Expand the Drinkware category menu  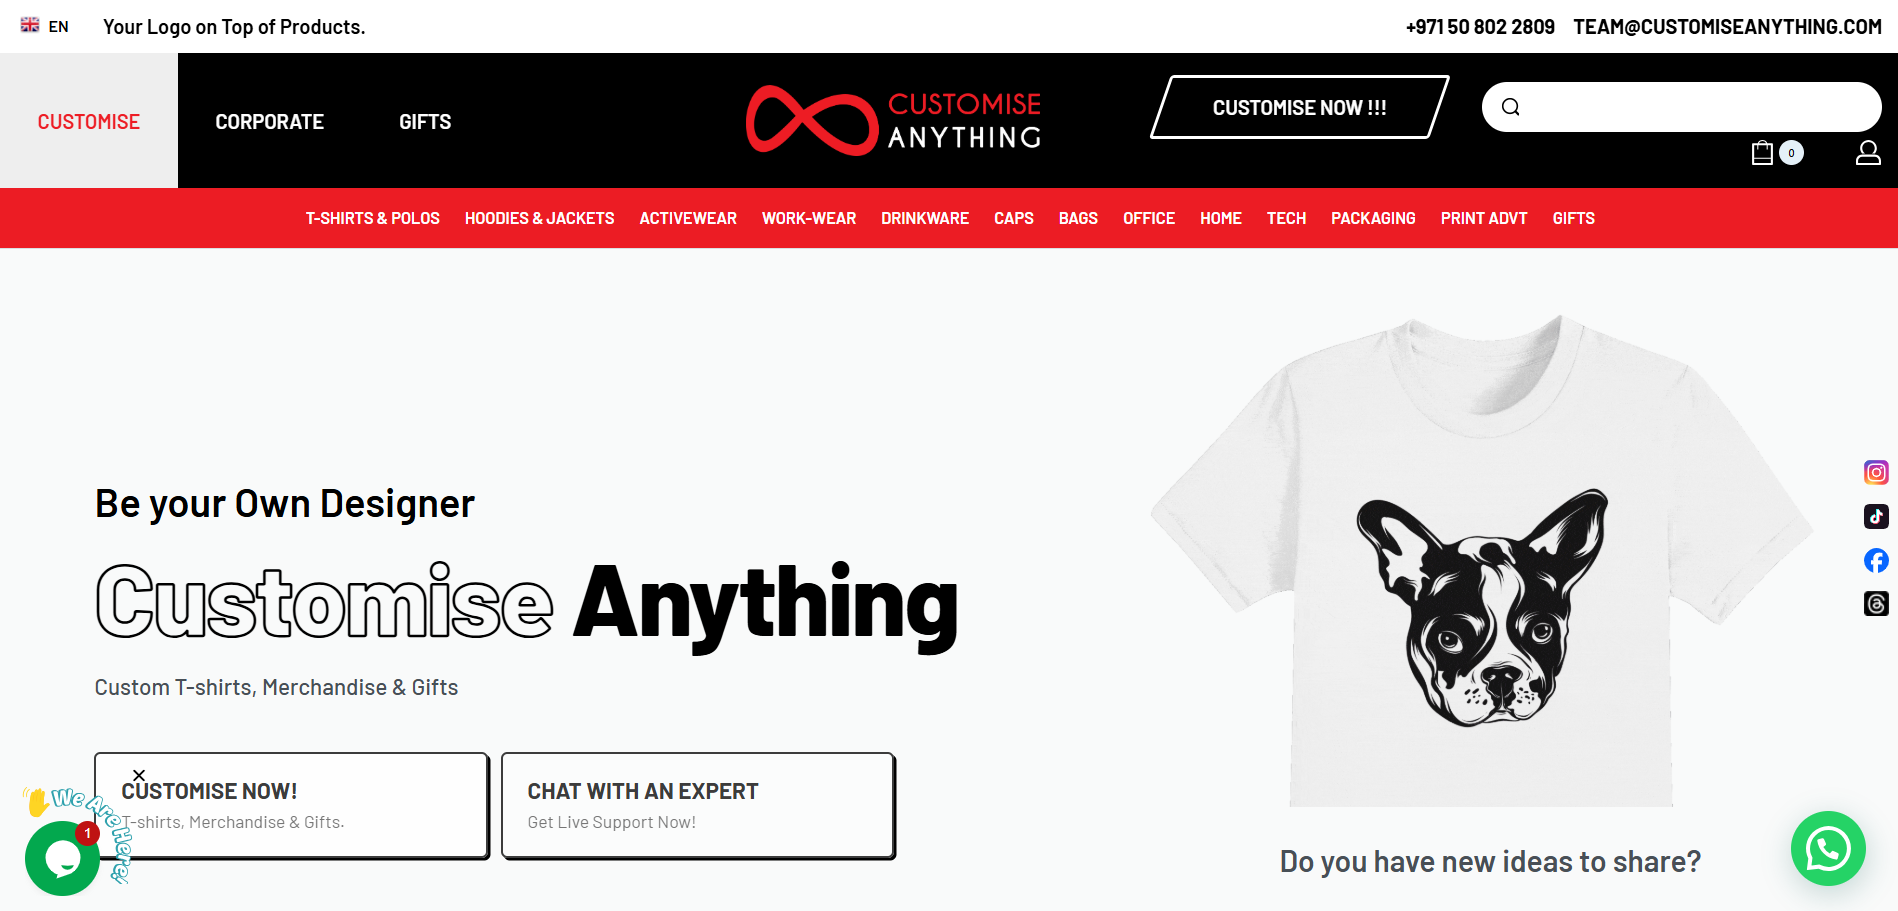tap(925, 218)
